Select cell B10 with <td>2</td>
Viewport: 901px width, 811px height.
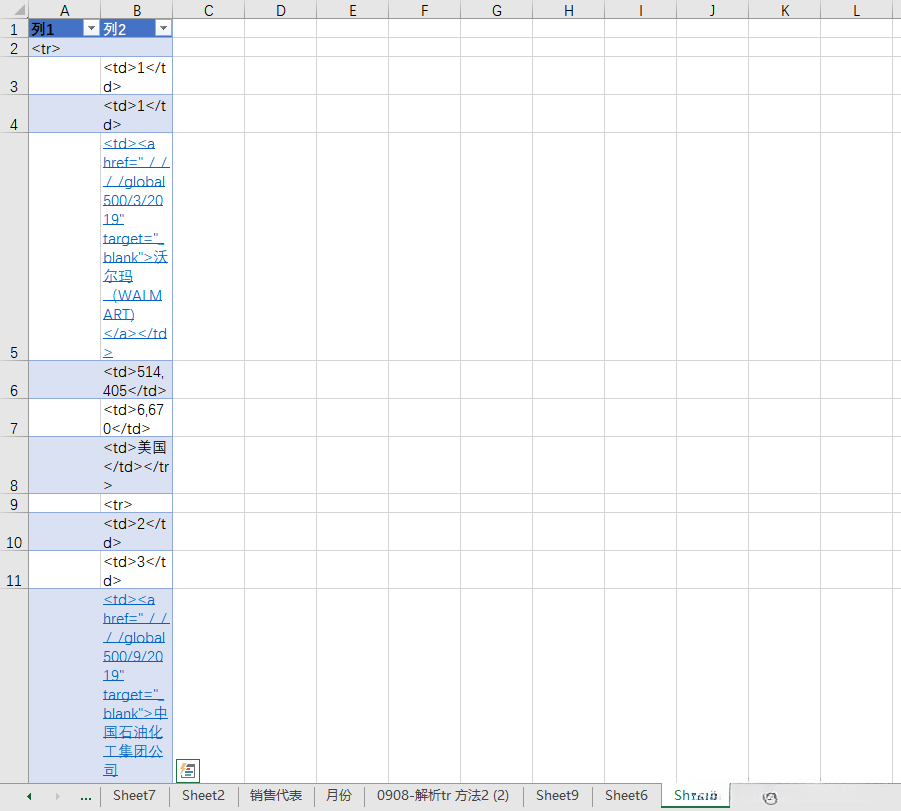tap(136, 532)
